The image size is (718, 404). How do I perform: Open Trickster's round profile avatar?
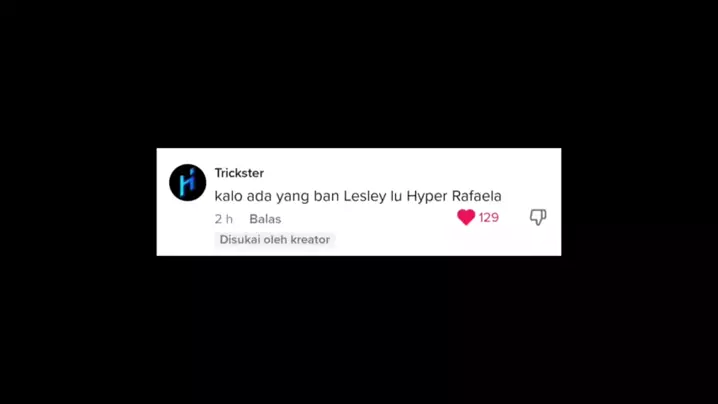tap(188, 182)
